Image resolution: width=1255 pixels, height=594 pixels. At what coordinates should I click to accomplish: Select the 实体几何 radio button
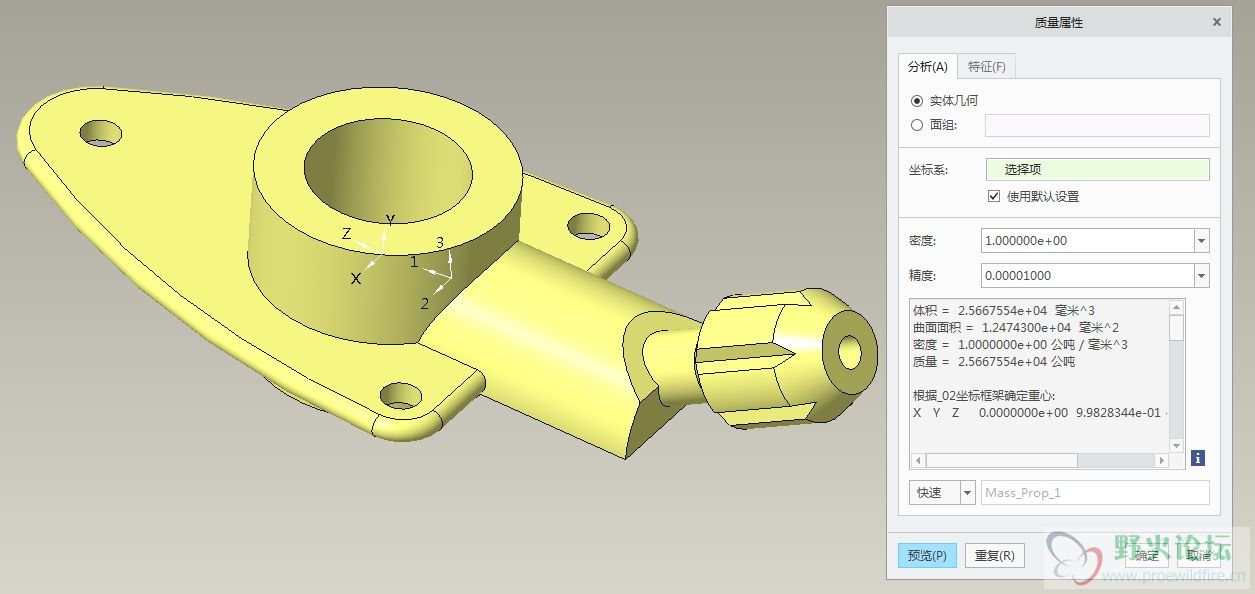(917, 101)
